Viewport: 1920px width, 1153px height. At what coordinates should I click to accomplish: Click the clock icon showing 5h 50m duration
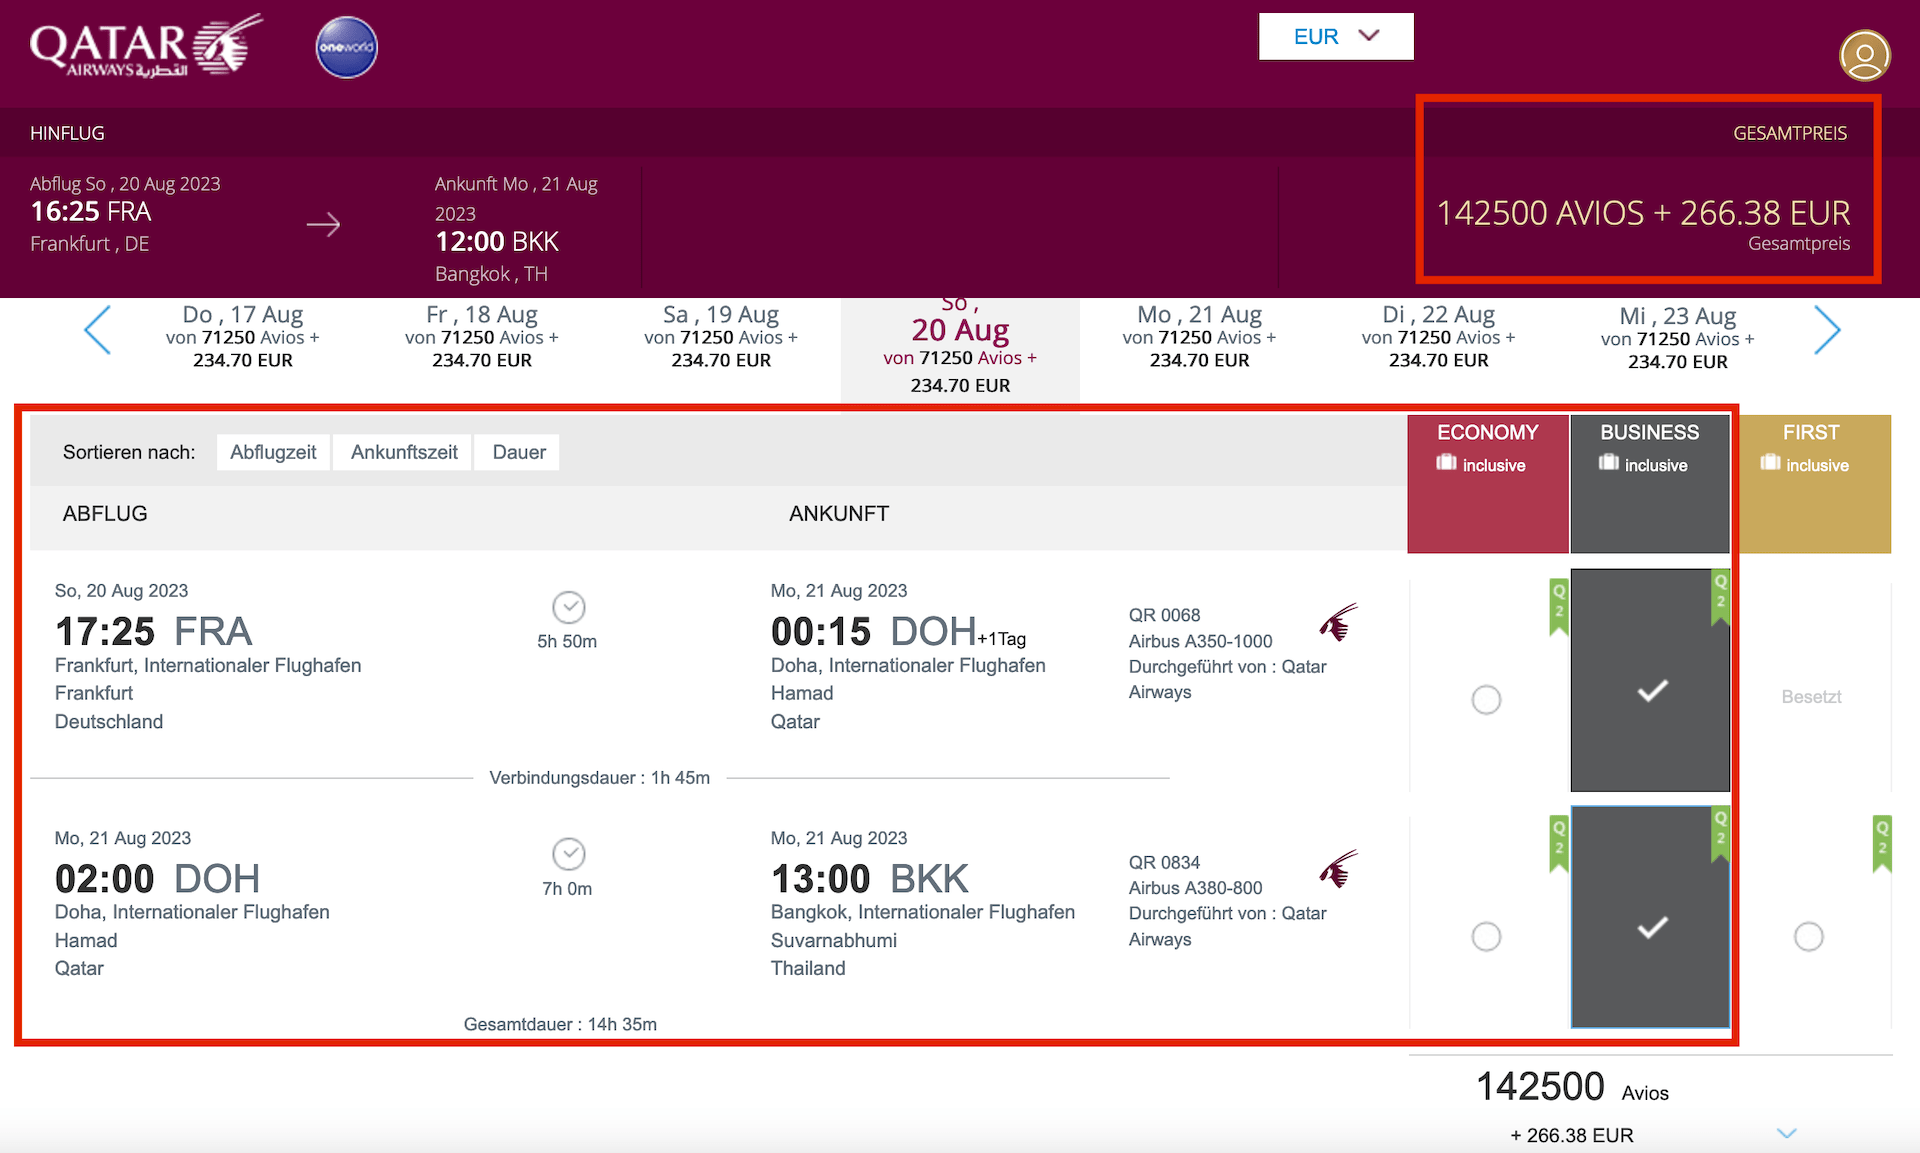coord(568,607)
